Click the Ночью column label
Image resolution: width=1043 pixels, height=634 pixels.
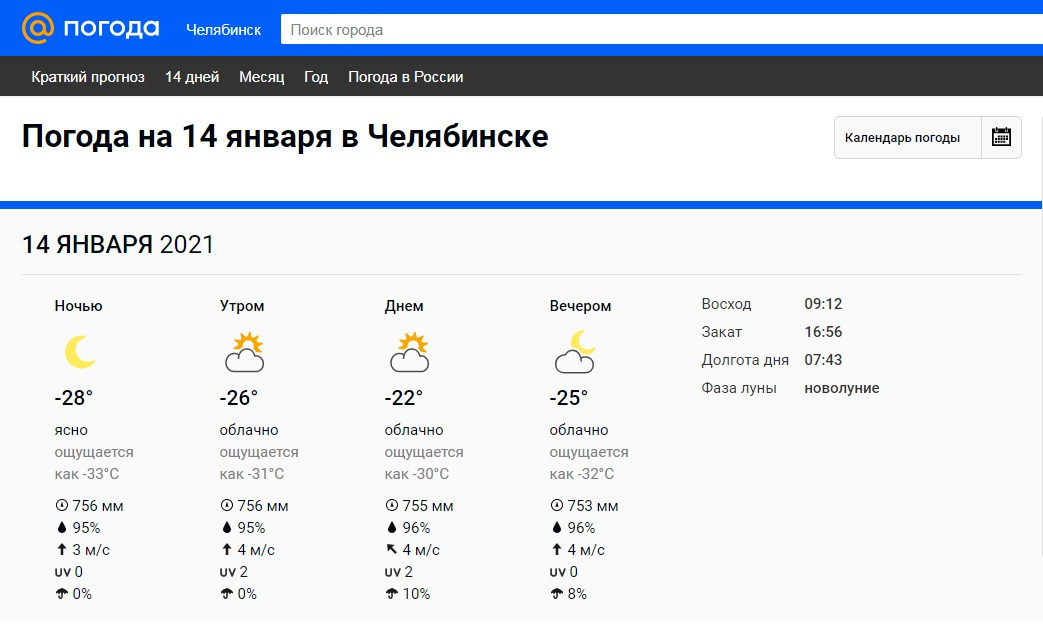tap(78, 305)
